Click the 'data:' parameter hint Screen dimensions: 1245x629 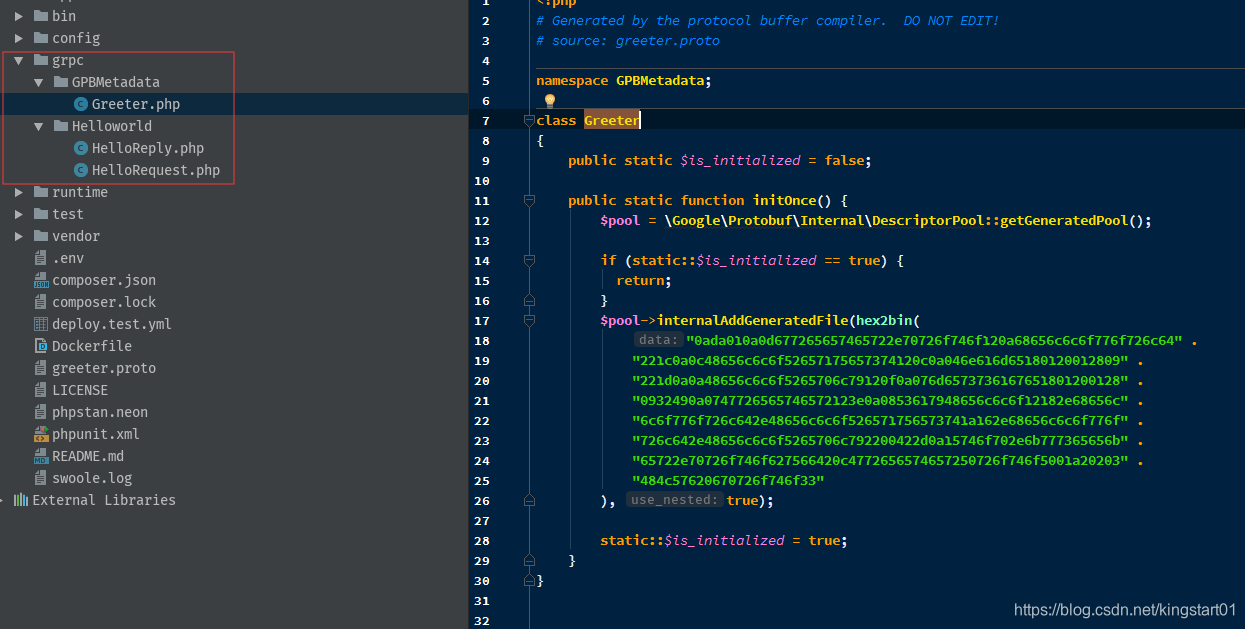pos(658,340)
